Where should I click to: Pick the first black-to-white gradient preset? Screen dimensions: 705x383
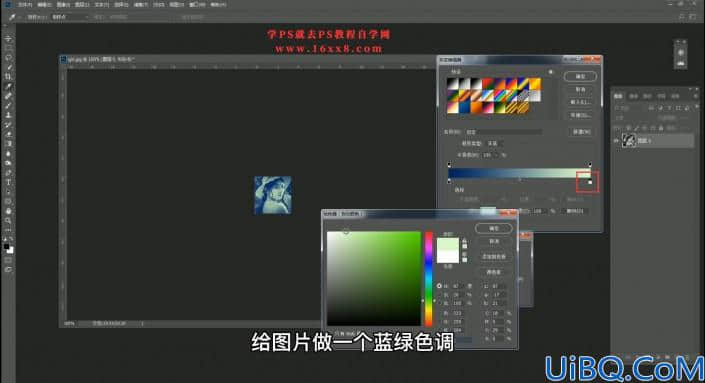(452, 84)
